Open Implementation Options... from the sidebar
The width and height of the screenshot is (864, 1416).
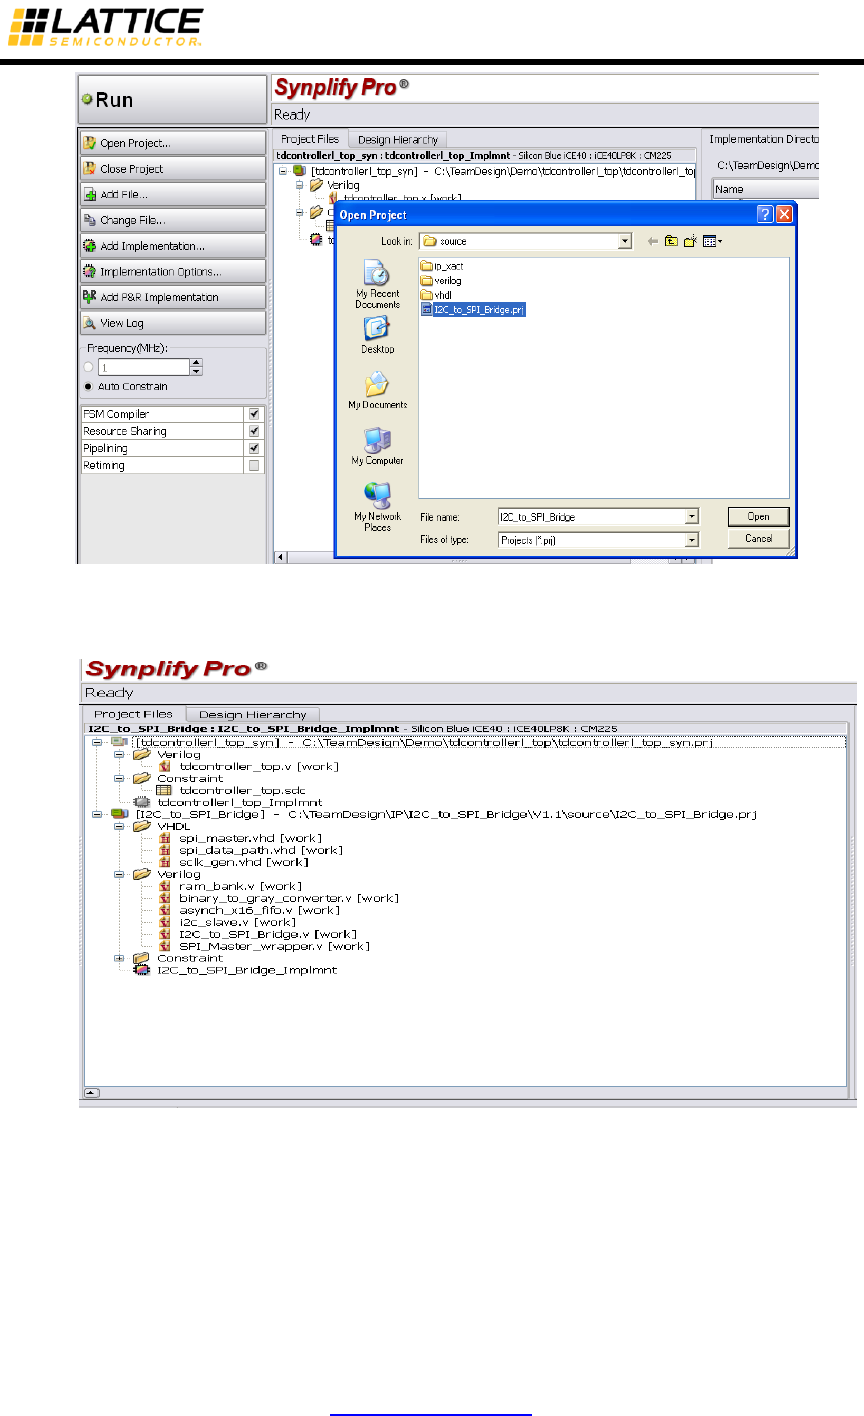pos(172,271)
